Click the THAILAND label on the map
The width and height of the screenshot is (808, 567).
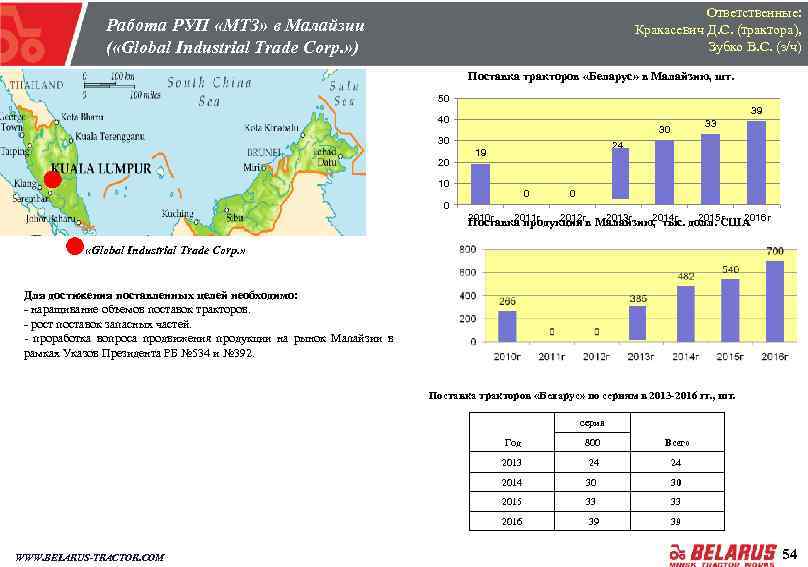coord(36,85)
